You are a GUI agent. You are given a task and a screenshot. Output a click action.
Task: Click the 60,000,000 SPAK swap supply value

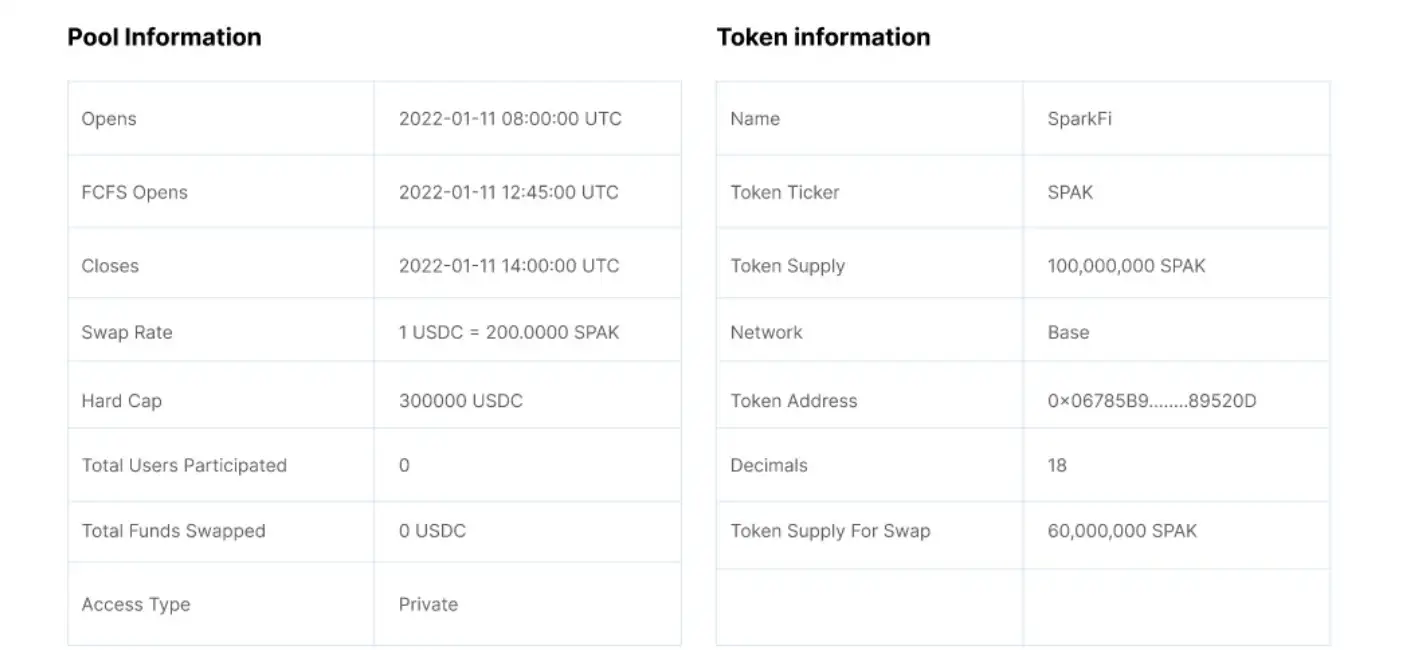click(1121, 531)
